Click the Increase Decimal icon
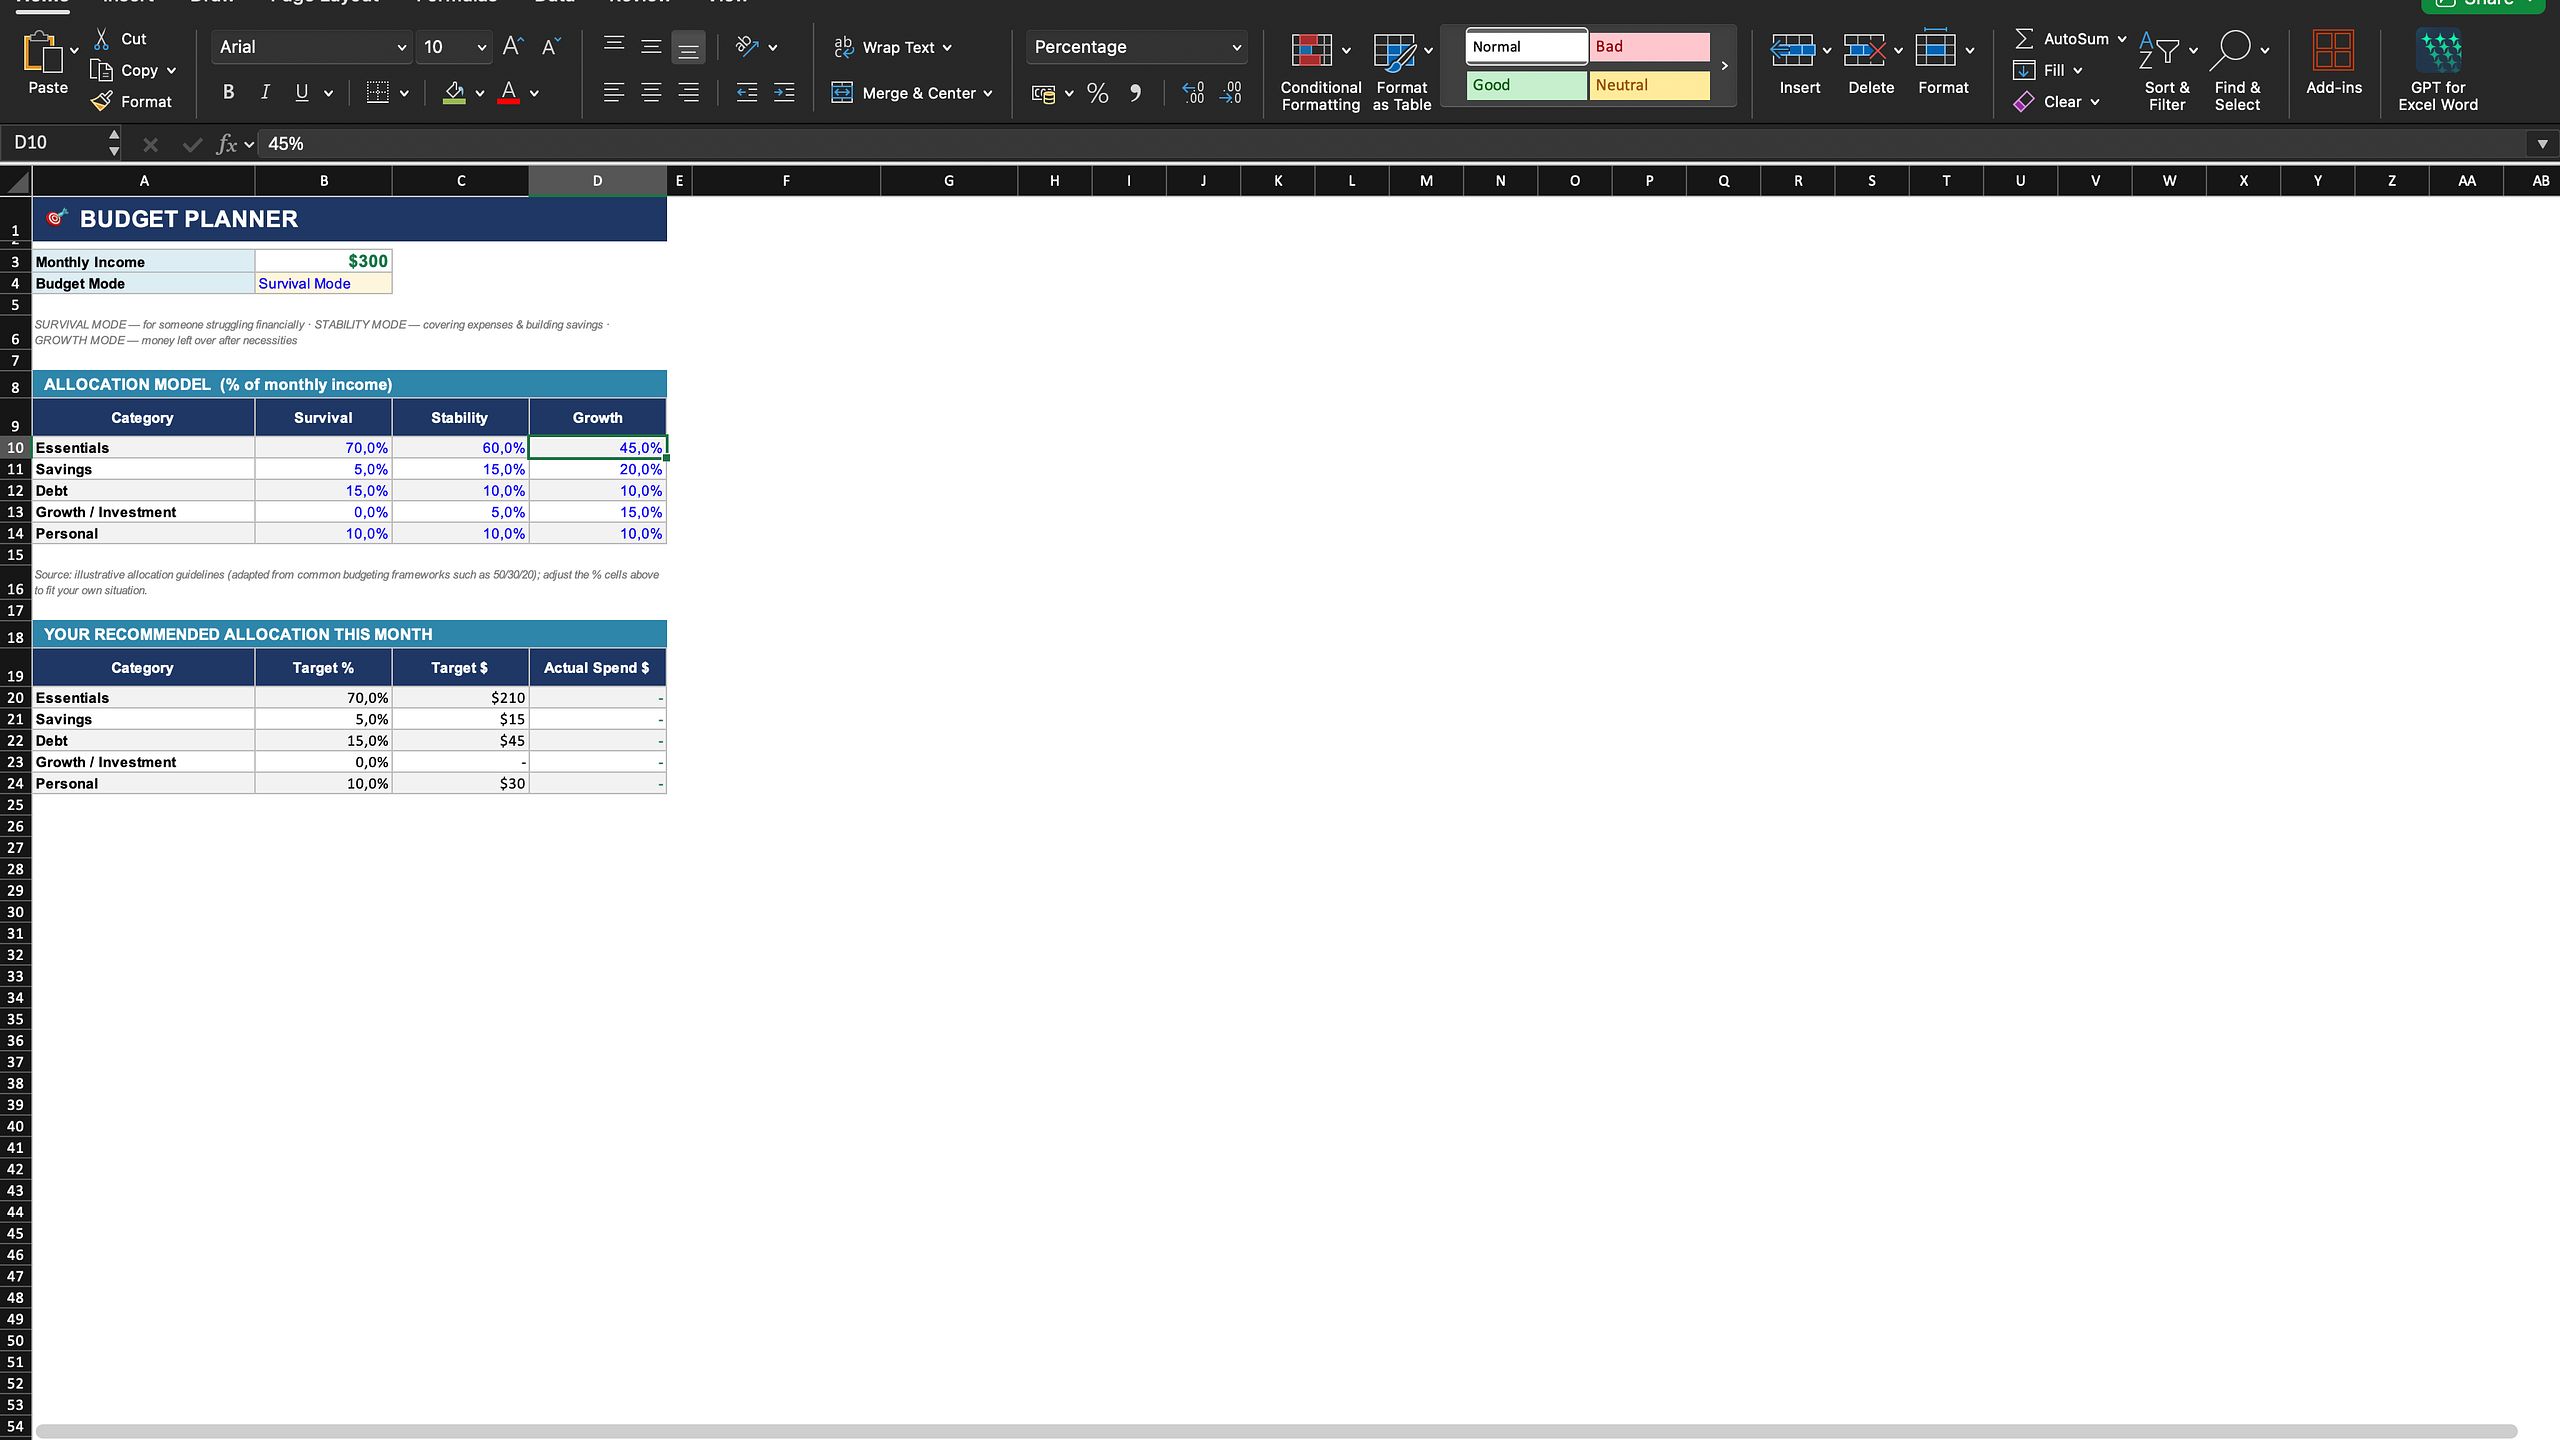This screenshot has width=2560, height=1440. click(1193, 94)
